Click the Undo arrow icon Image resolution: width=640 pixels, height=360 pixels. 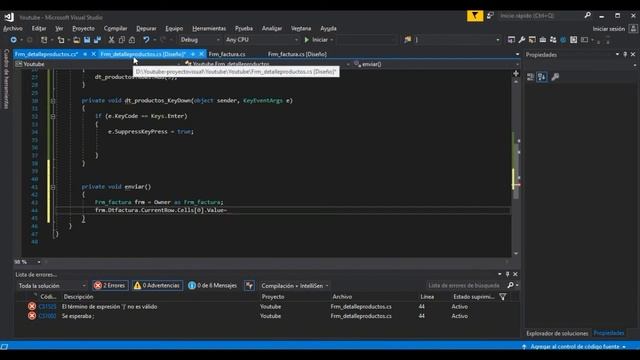(146, 40)
